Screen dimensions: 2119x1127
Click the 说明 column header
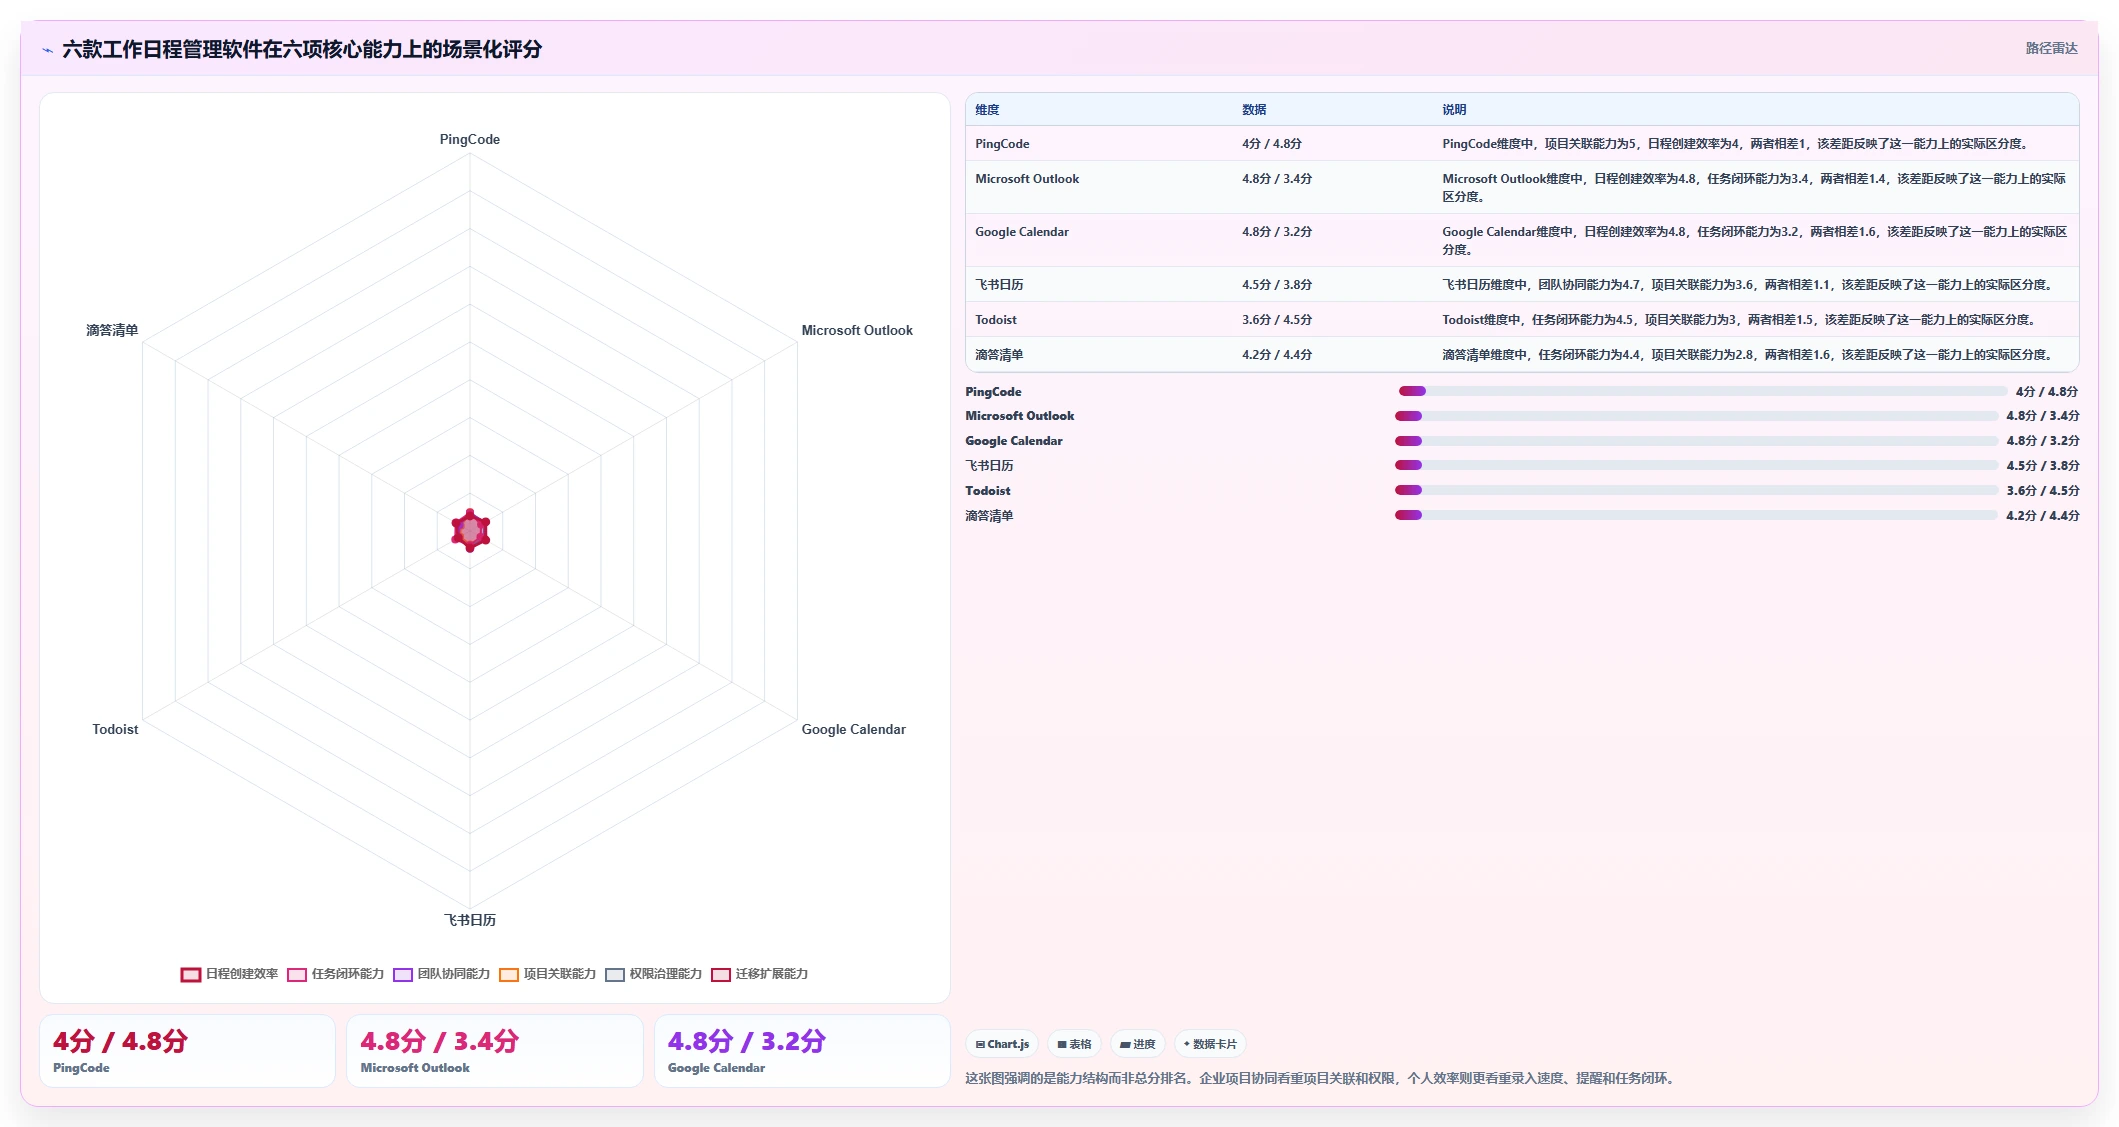(x=1454, y=110)
